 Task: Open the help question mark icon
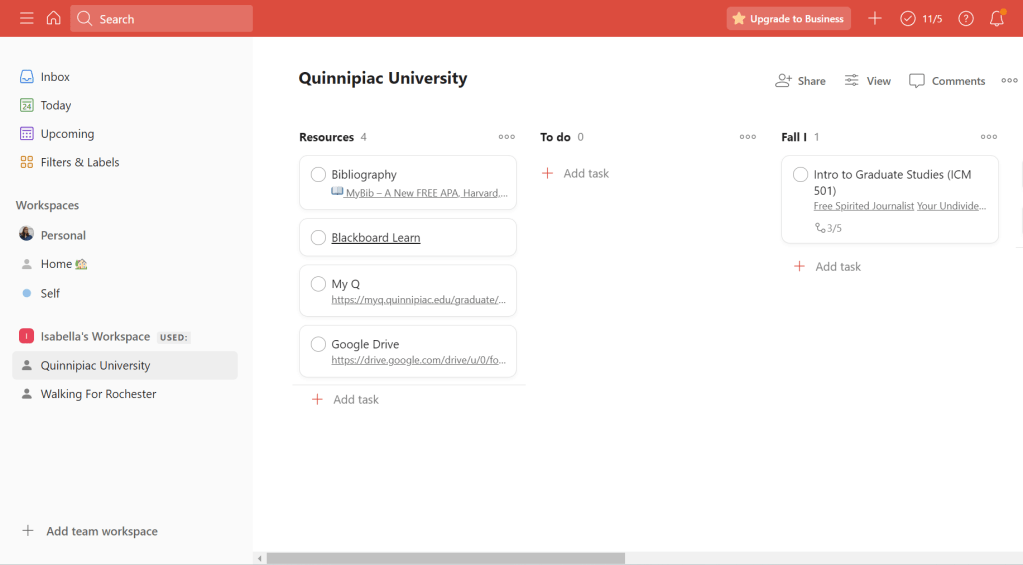coord(966,19)
